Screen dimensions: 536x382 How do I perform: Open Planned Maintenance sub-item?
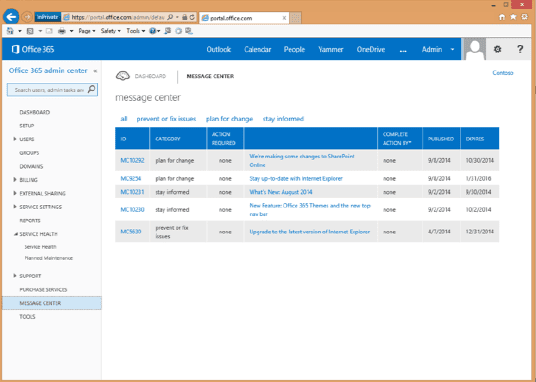[49, 258]
